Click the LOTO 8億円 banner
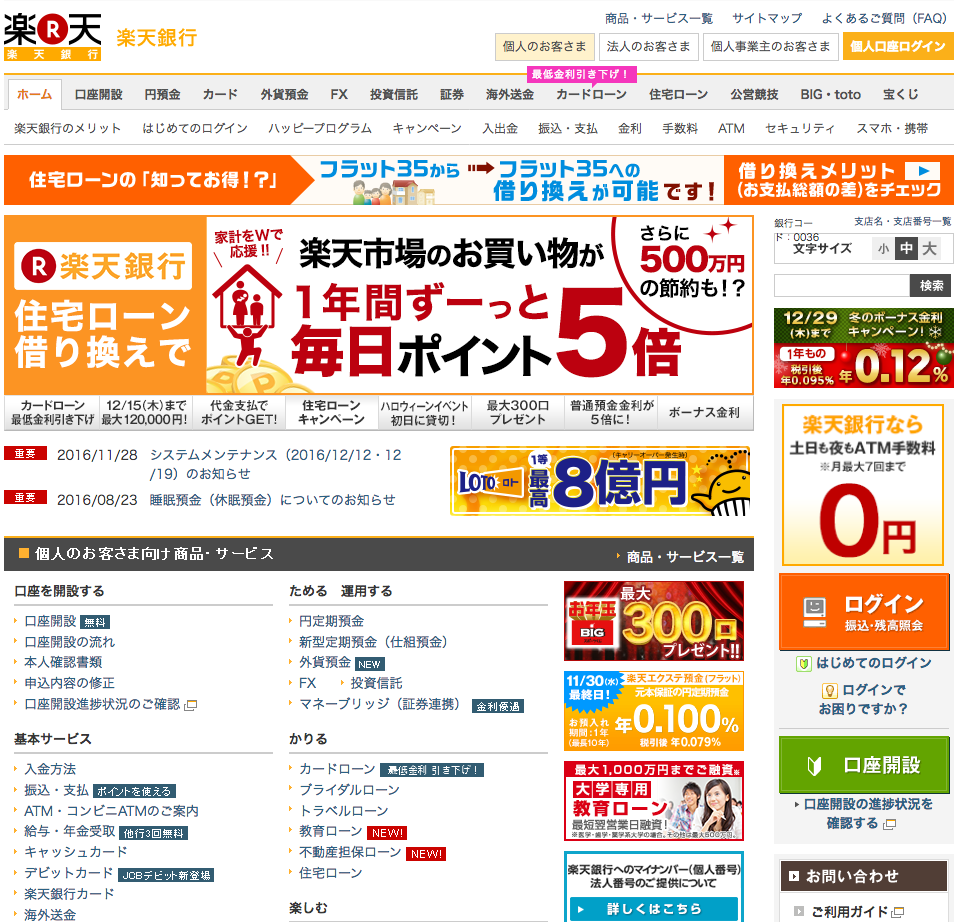 600,481
